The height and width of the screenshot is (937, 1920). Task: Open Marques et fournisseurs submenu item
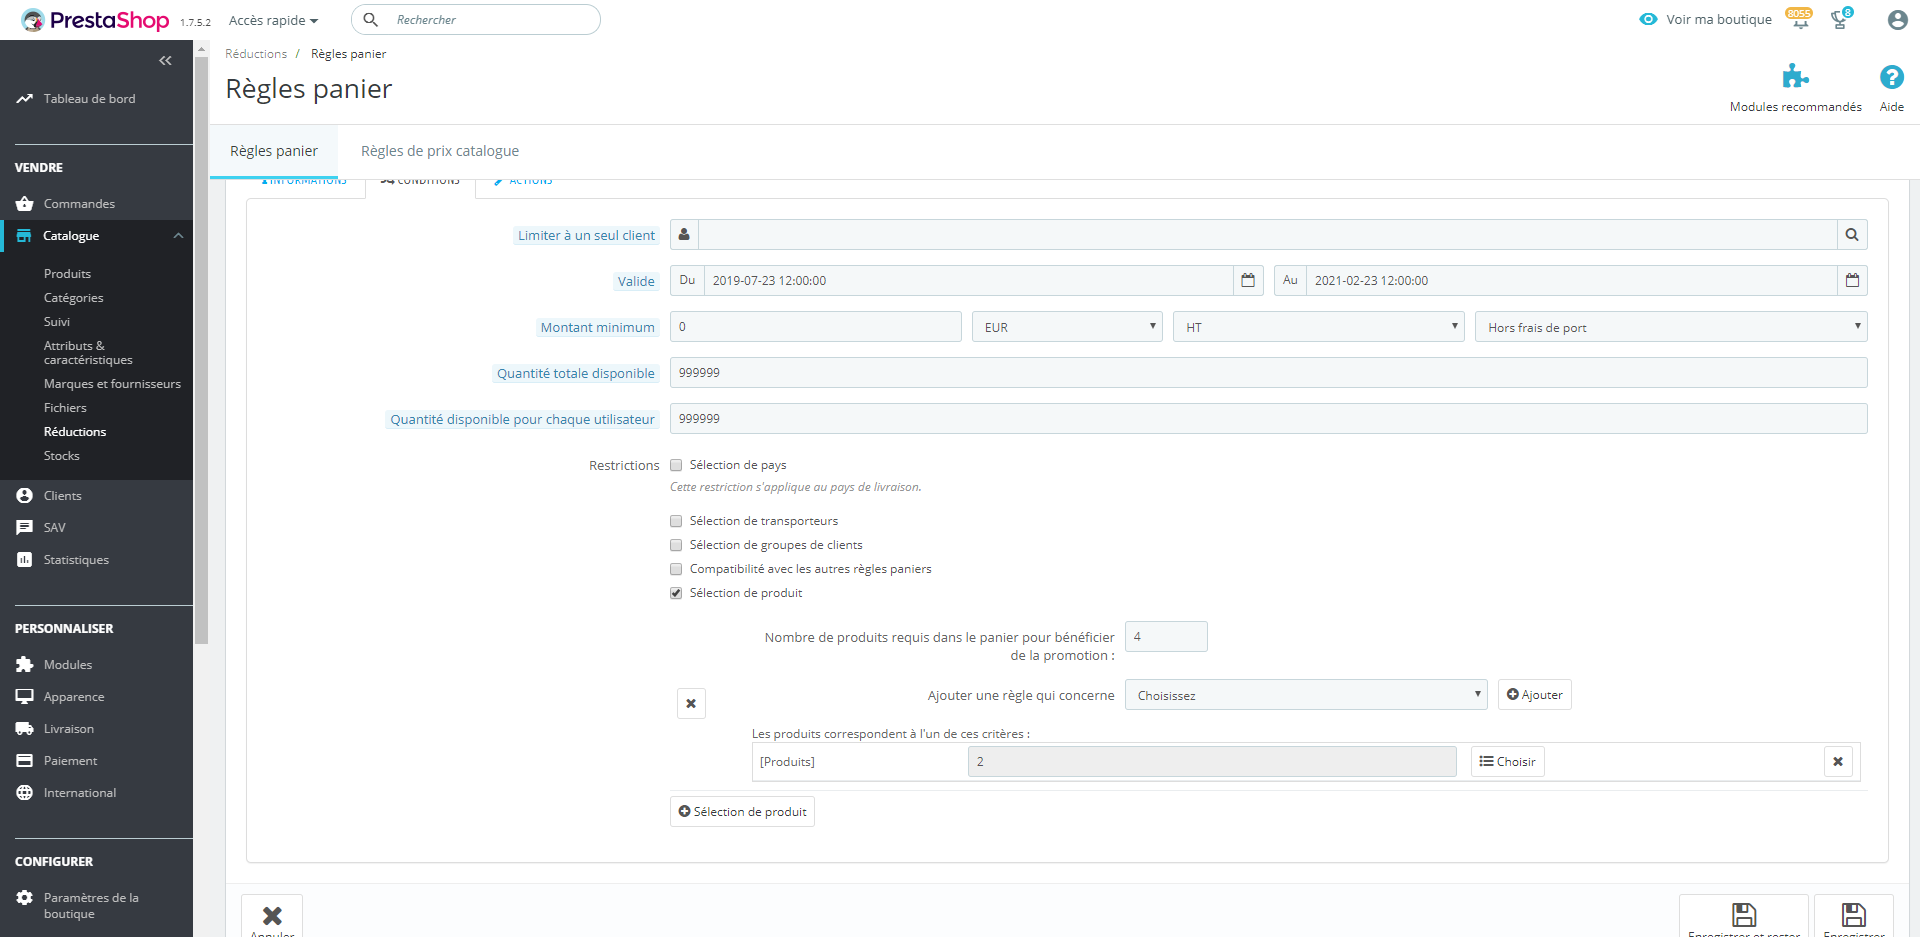[112, 384]
